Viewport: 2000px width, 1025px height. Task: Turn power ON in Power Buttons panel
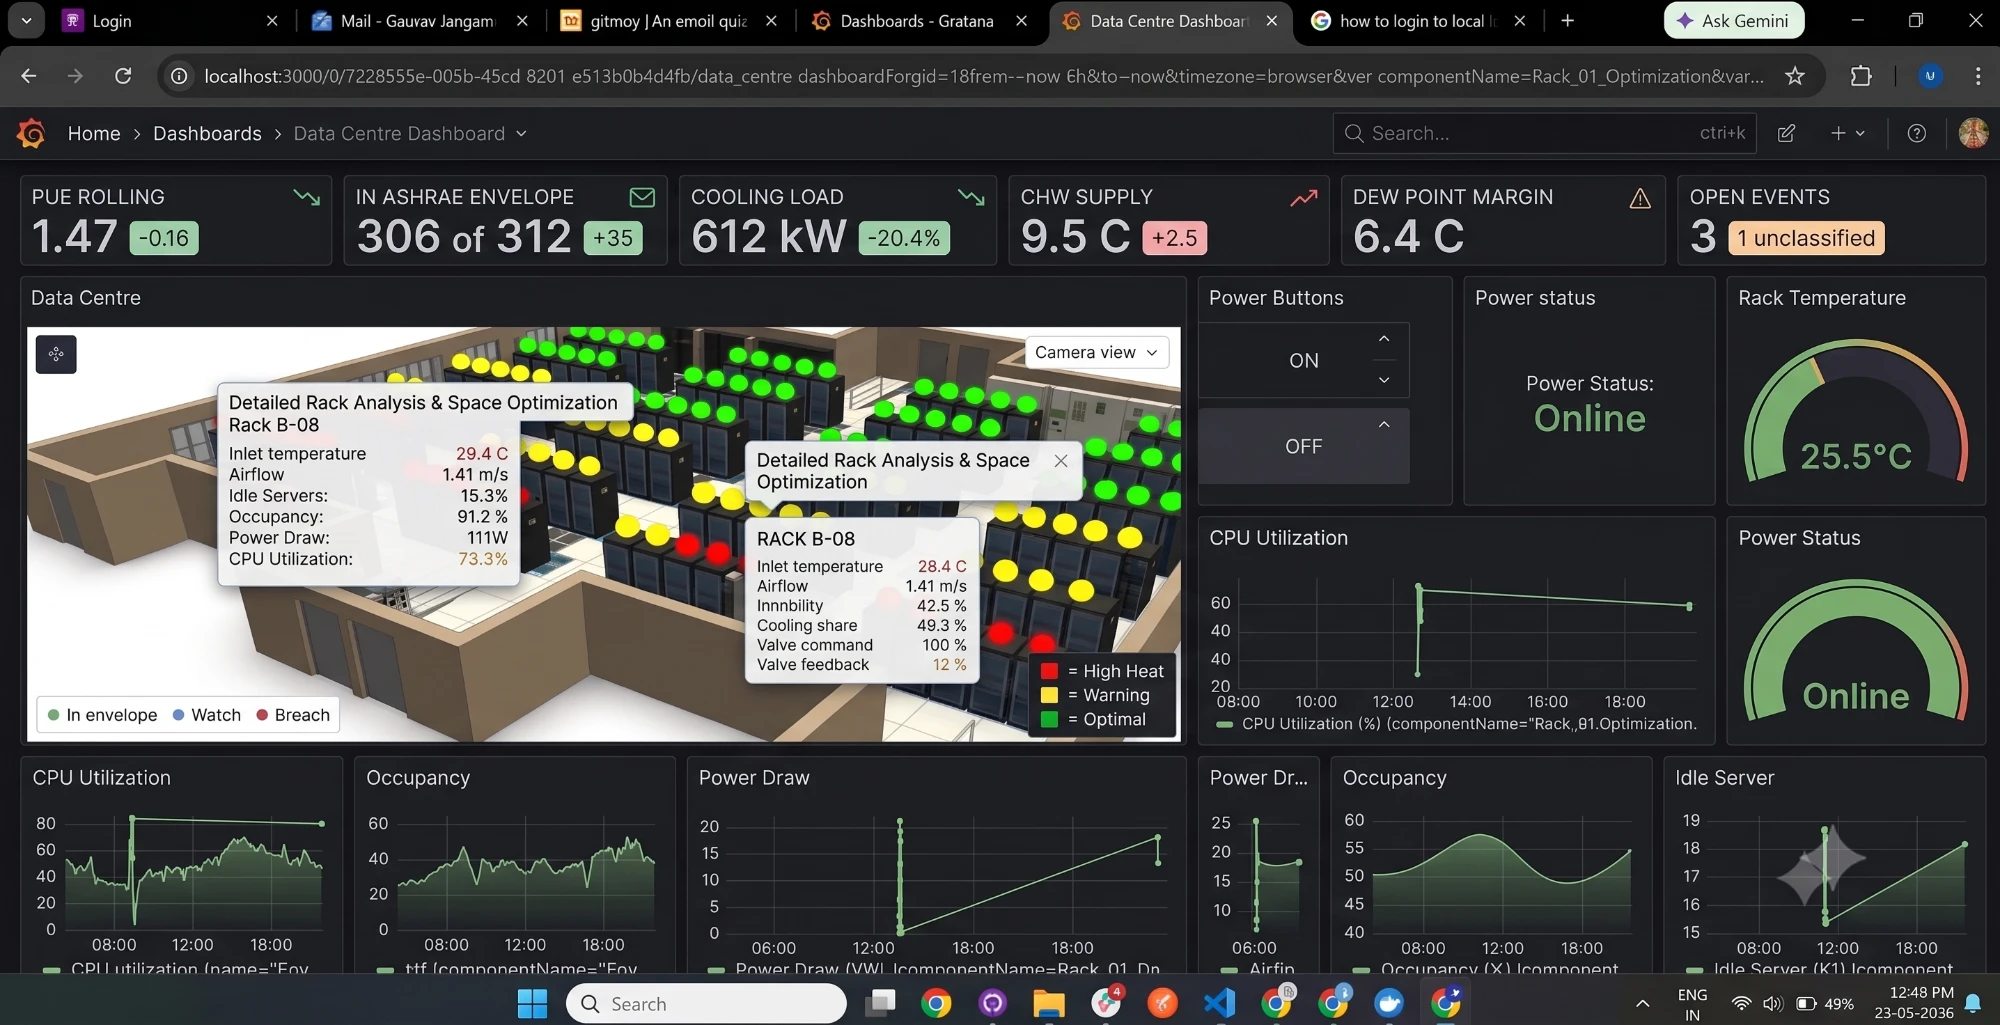tap(1304, 360)
